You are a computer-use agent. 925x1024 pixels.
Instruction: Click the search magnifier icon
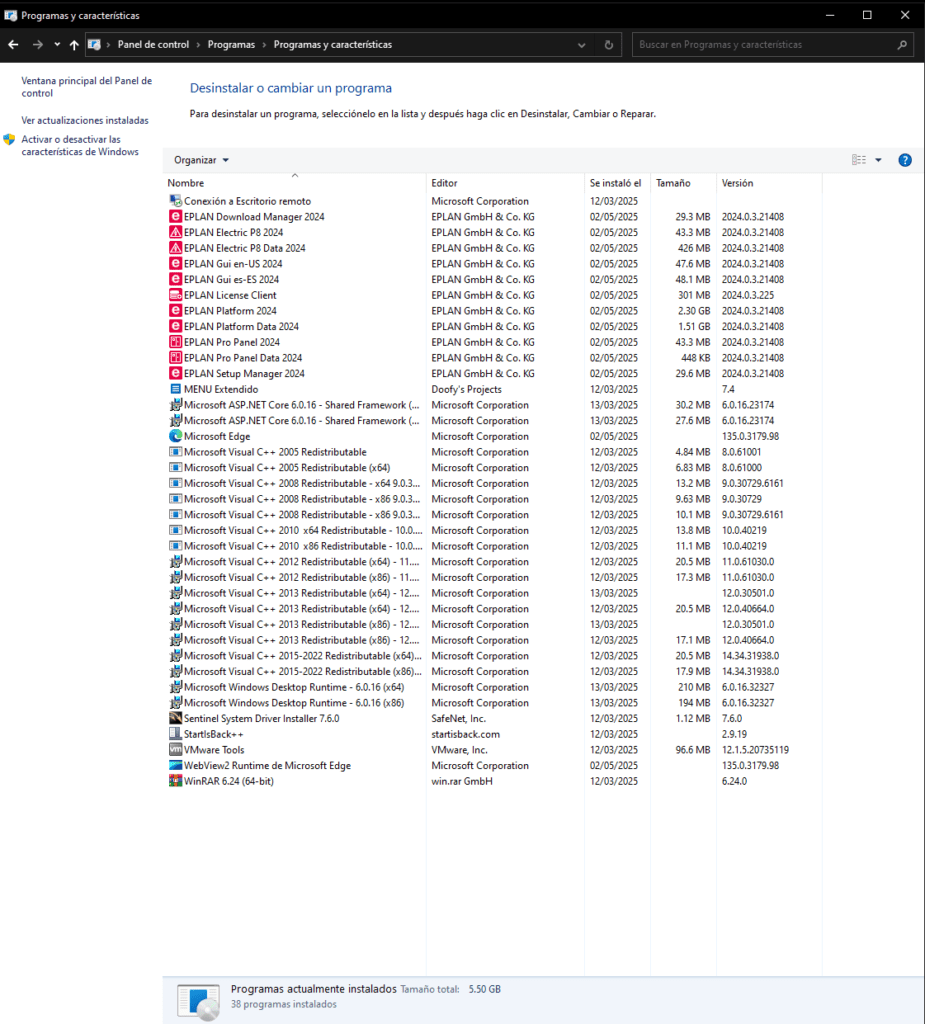tap(902, 45)
